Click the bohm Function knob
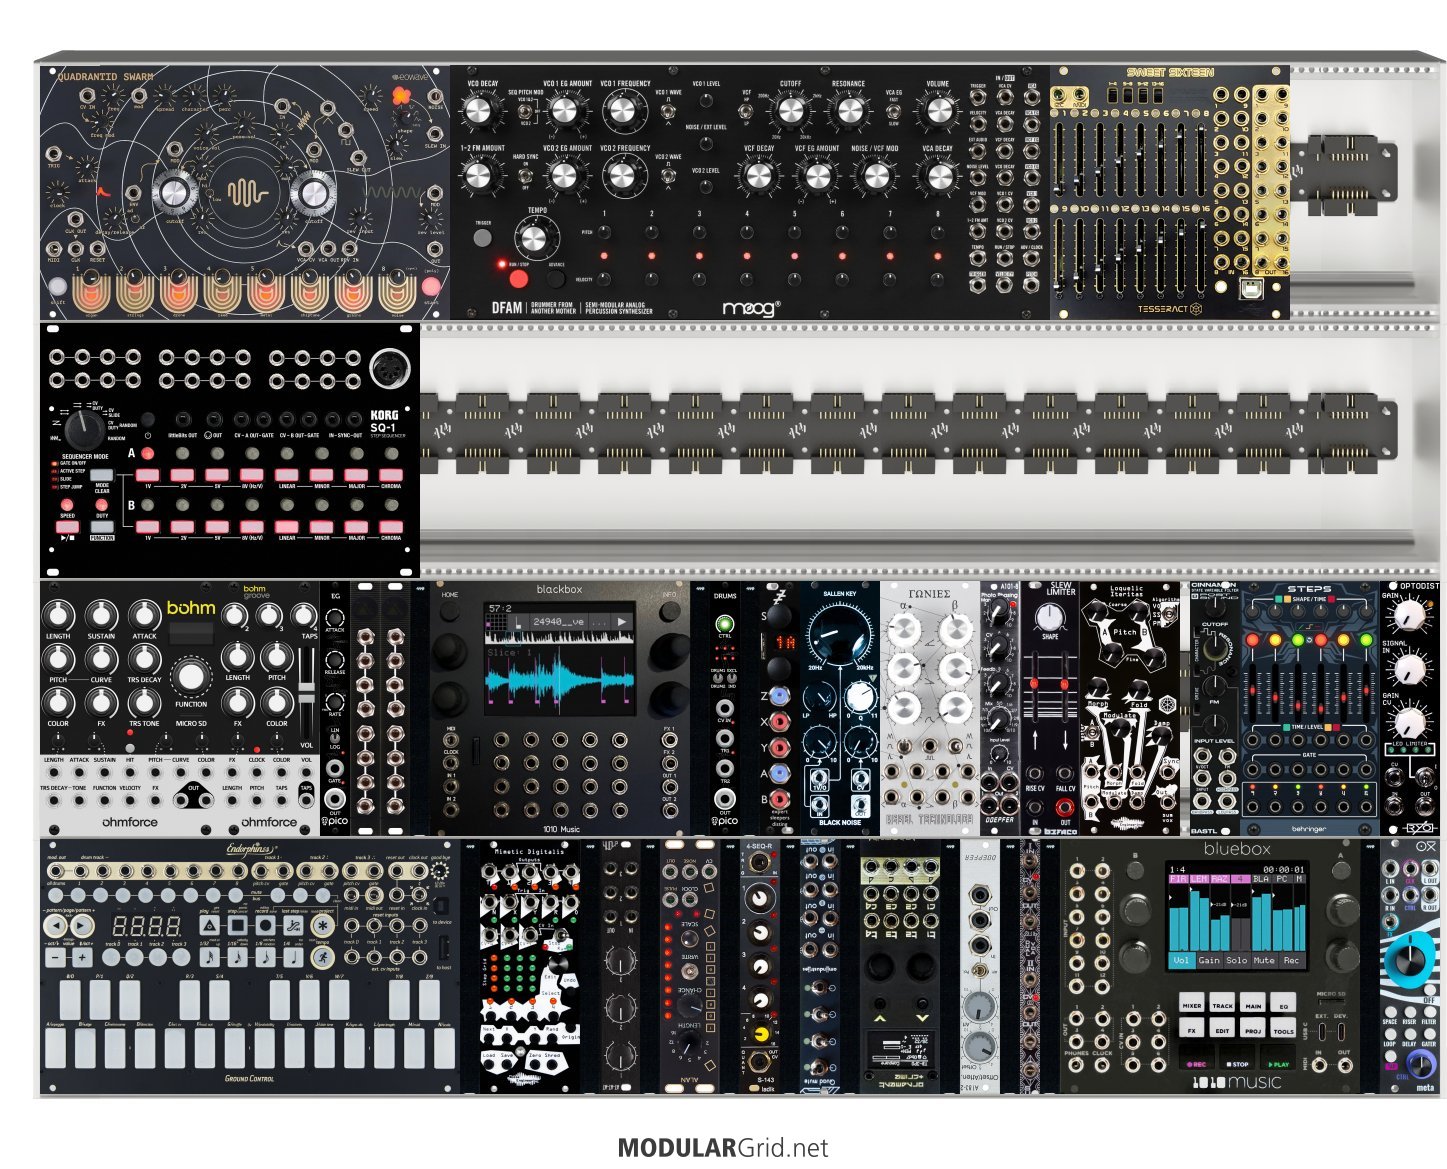1447x1169 pixels. [191, 677]
